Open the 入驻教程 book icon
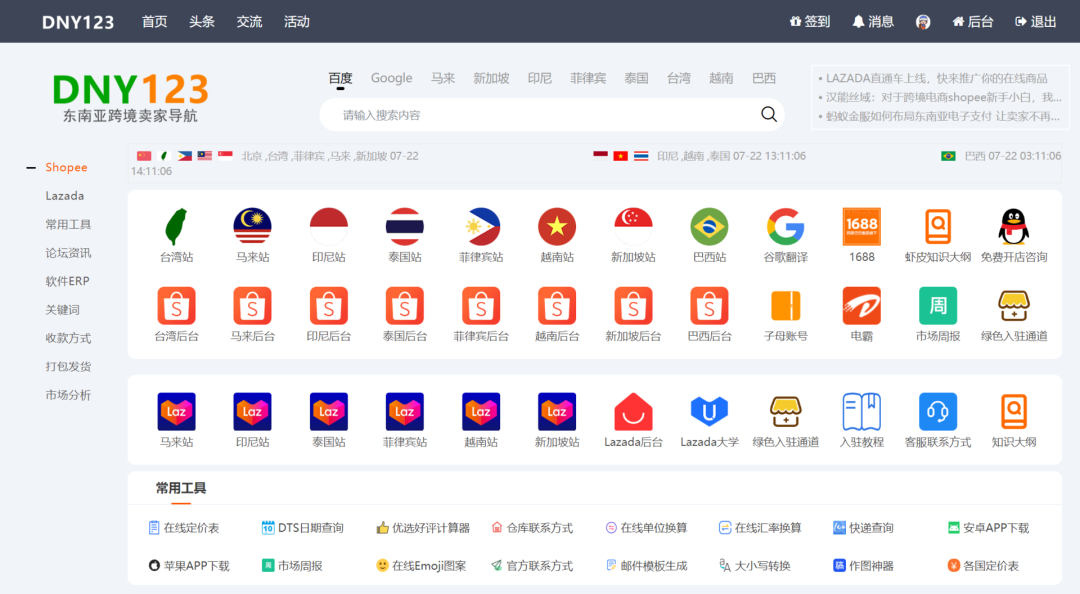The image size is (1080, 594). click(862, 411)
